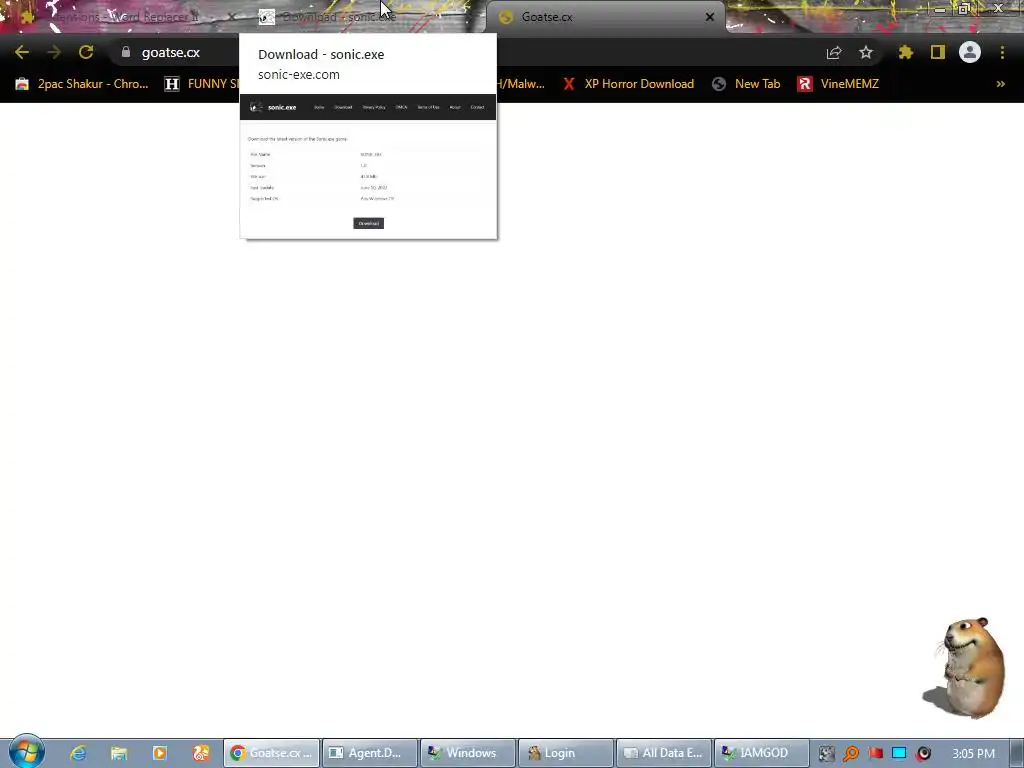Show the hidden bookmarks with the double chevron

(1000, 84)
